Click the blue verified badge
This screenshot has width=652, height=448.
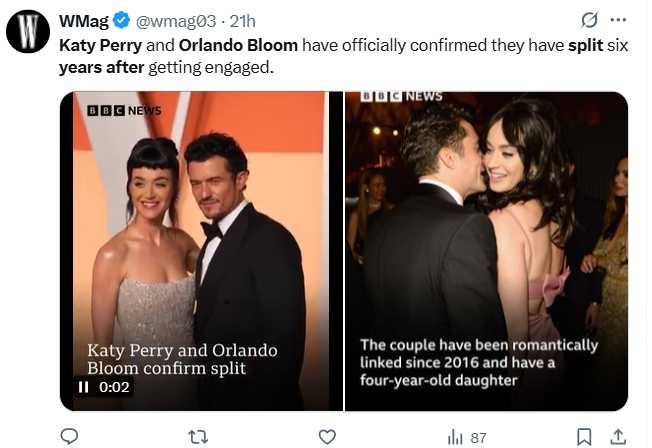pos(122,21)
